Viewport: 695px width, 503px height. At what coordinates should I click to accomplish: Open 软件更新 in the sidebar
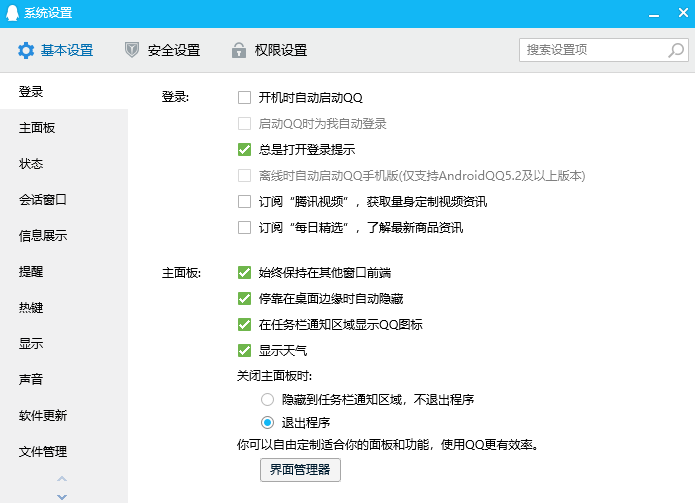coord(64,415)
